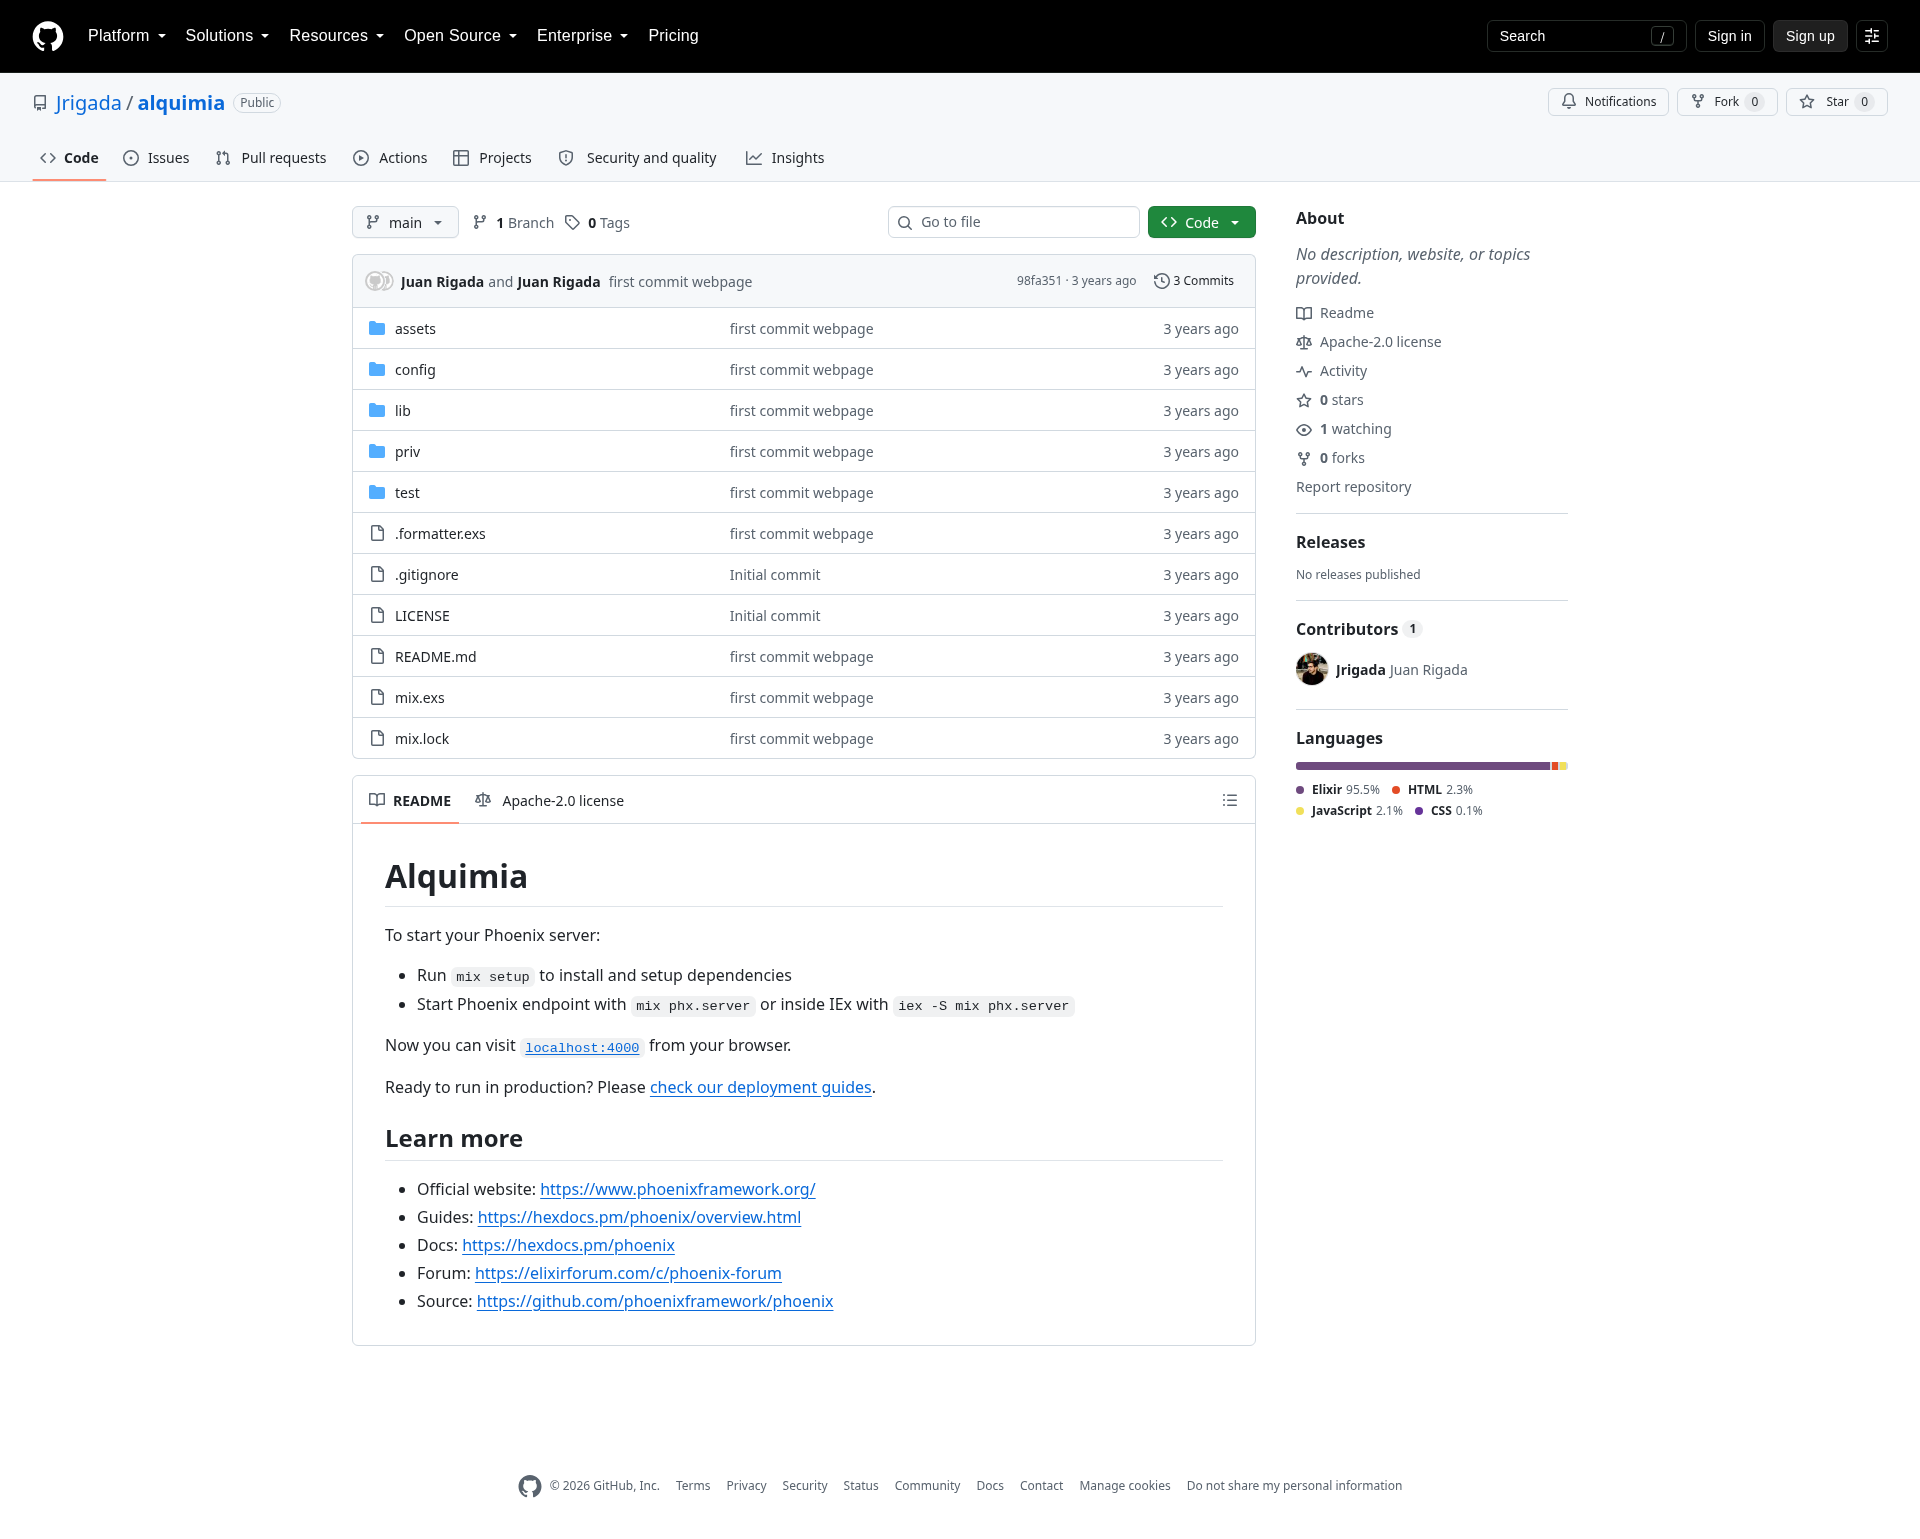This screenshot has width=1920, height=1539.
Task: Expand the Enterprise menu
Action: point(583,36)
